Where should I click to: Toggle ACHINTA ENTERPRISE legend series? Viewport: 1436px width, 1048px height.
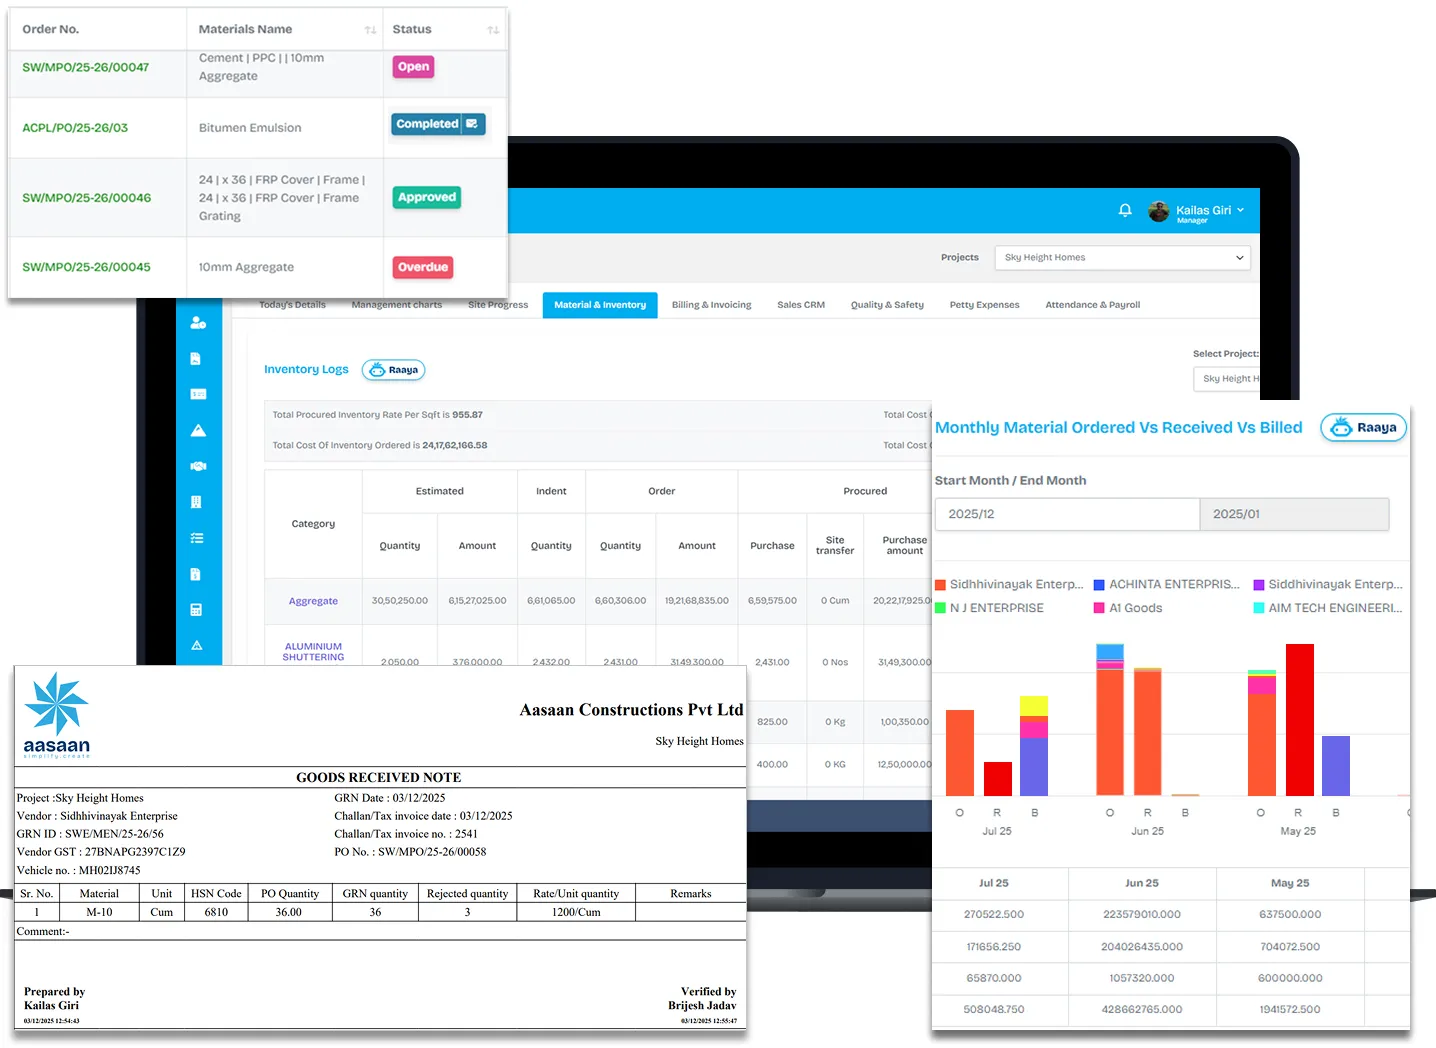pos(1173,584)
